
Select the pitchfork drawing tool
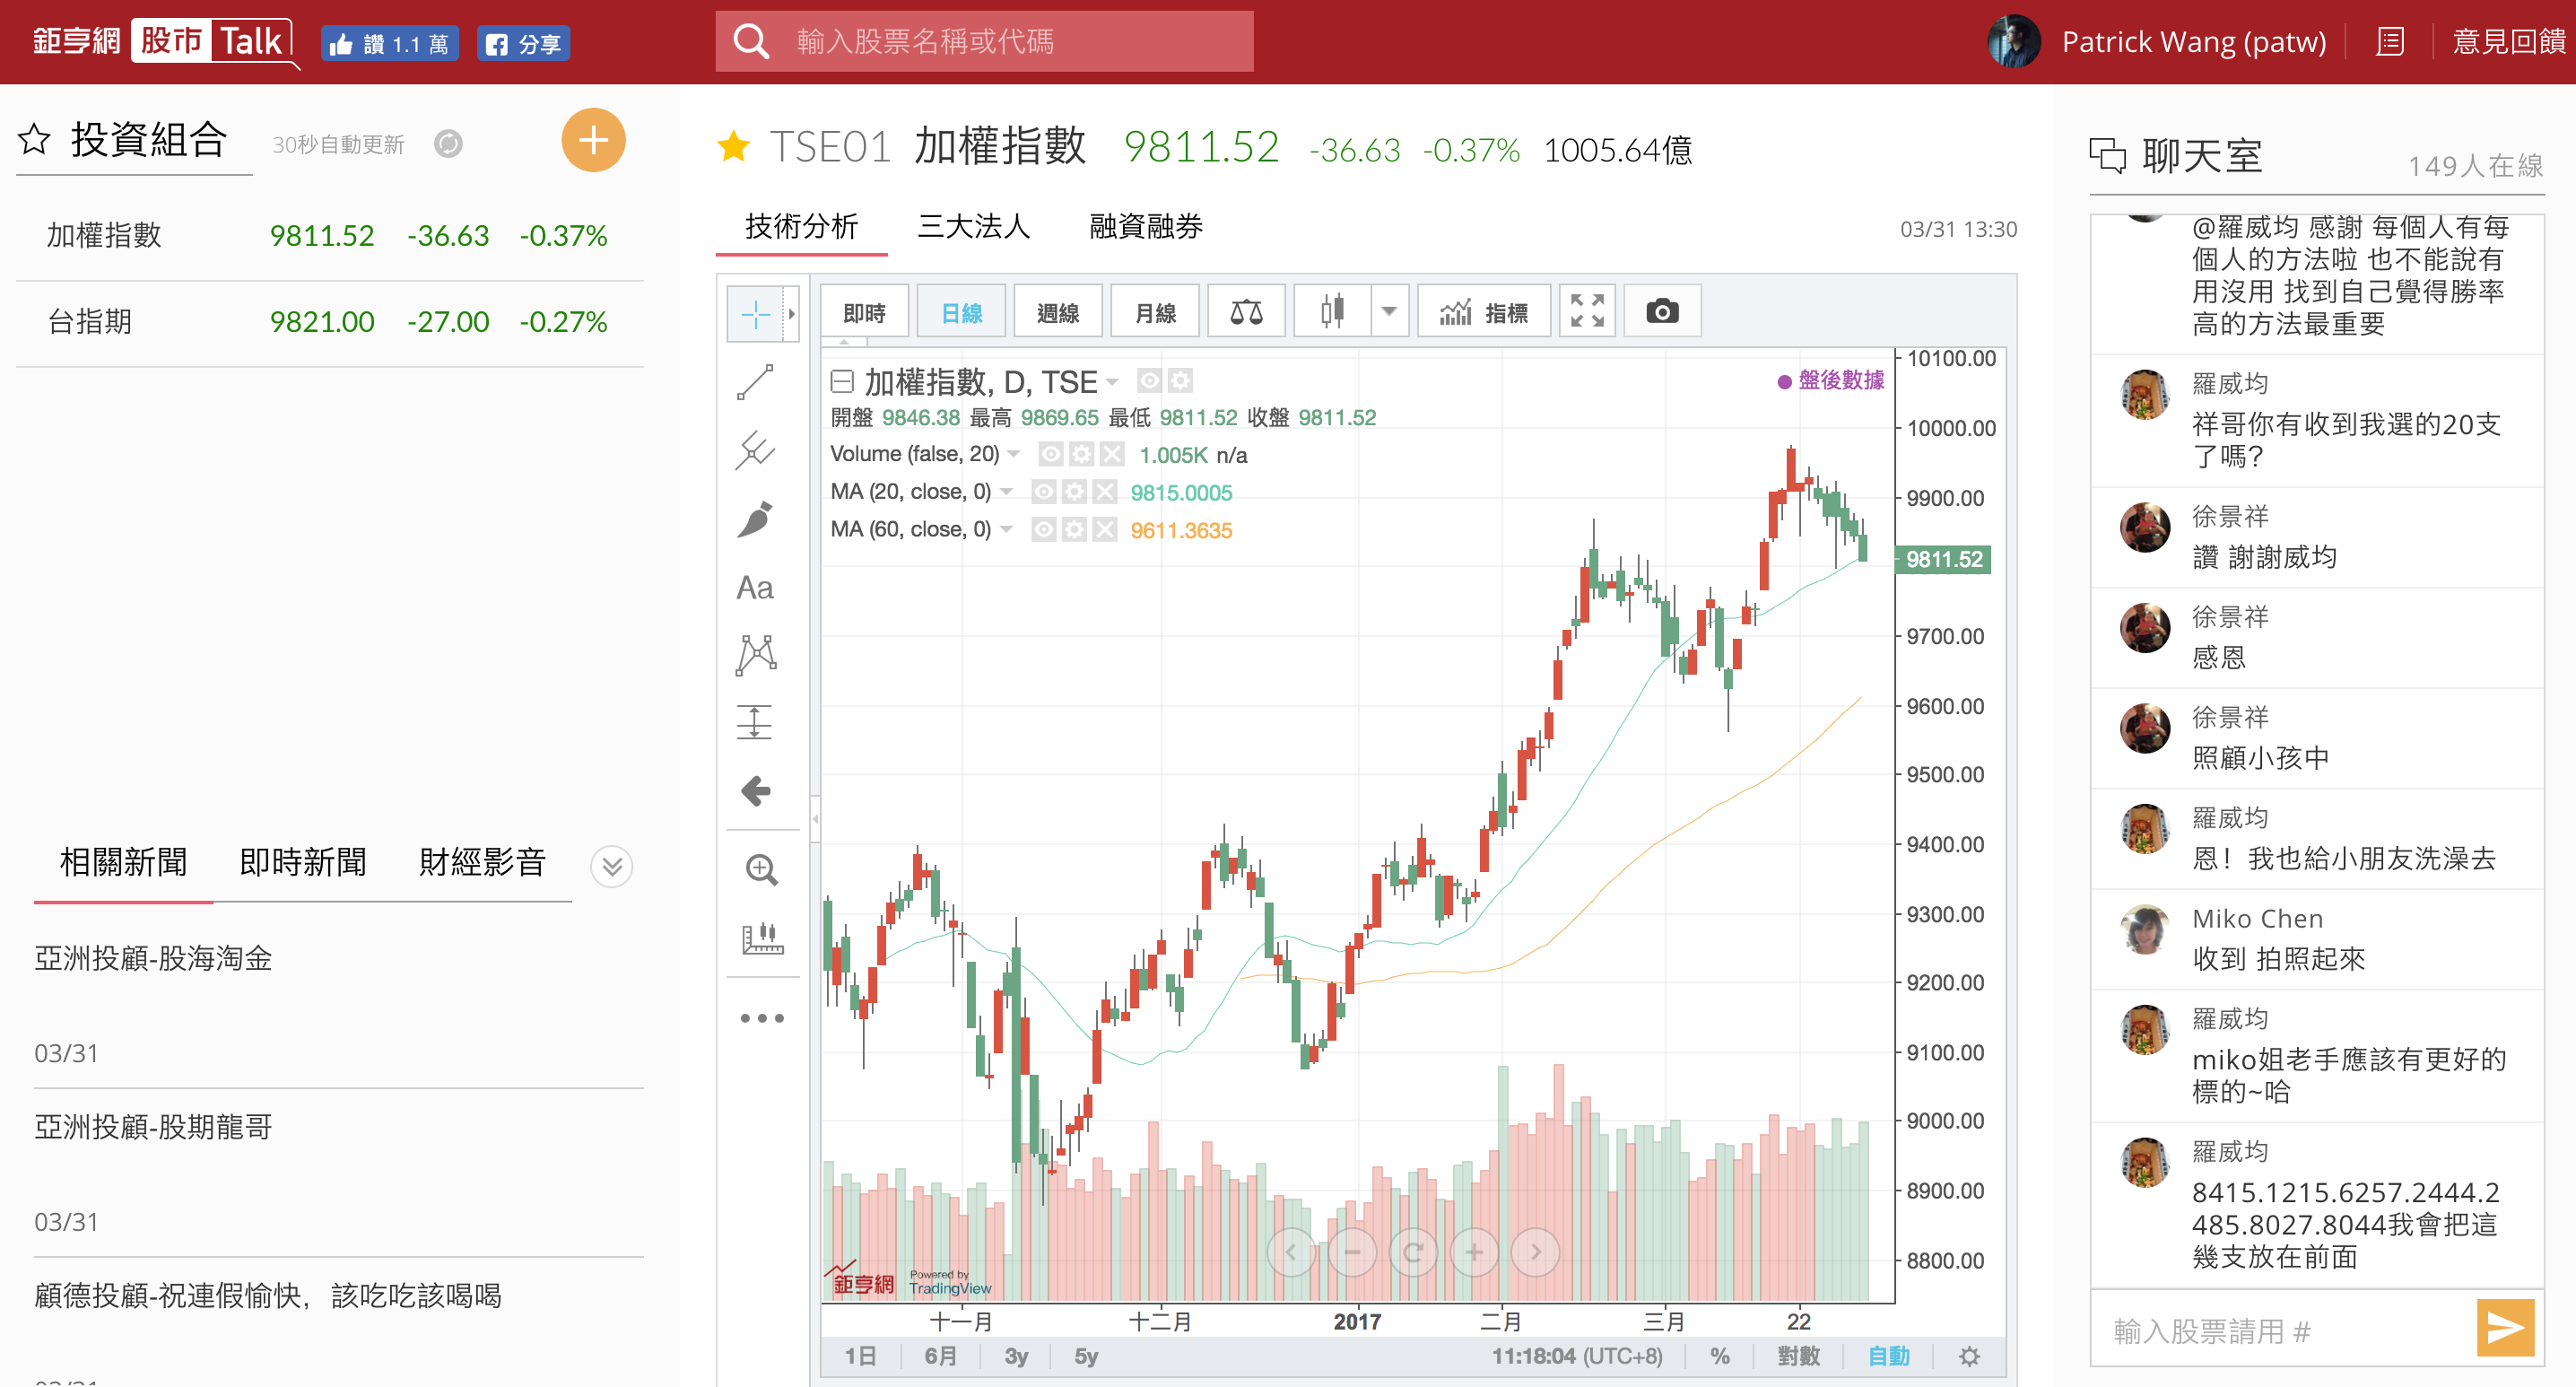click(x=755, y=450)
